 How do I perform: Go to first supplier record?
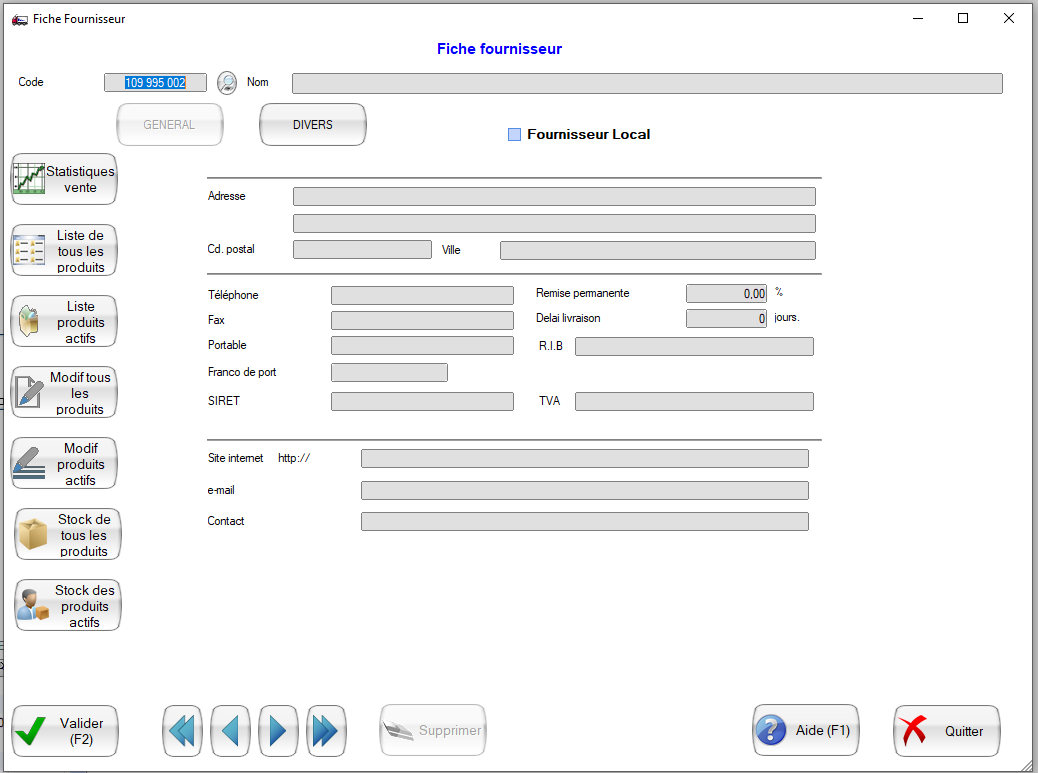pyautogui.click(x=182, y=731)
